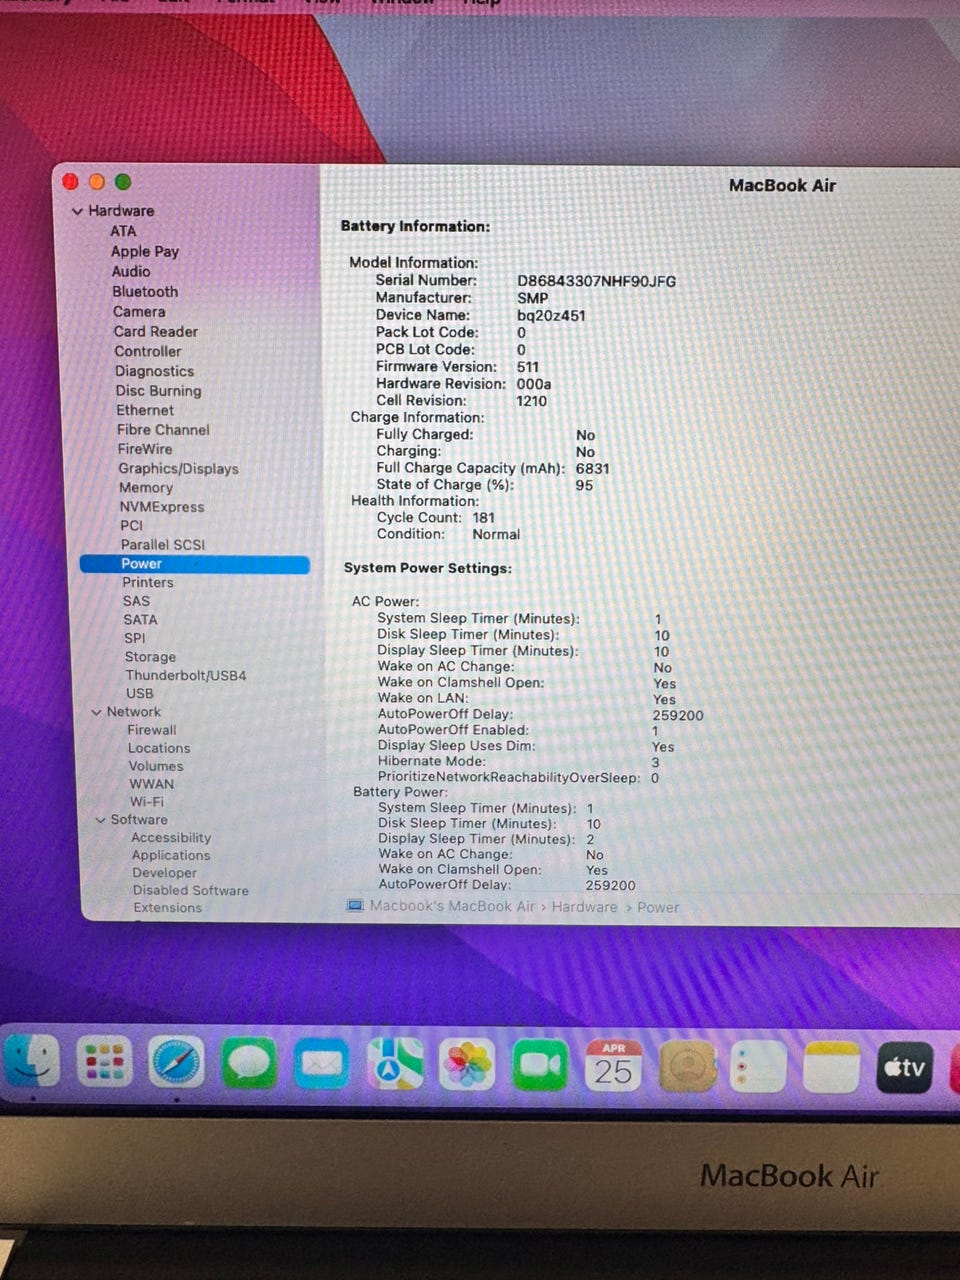View Storage information
Viewport: 960px width, 1280px height.
pyautogui.click(x=150, y=657)
